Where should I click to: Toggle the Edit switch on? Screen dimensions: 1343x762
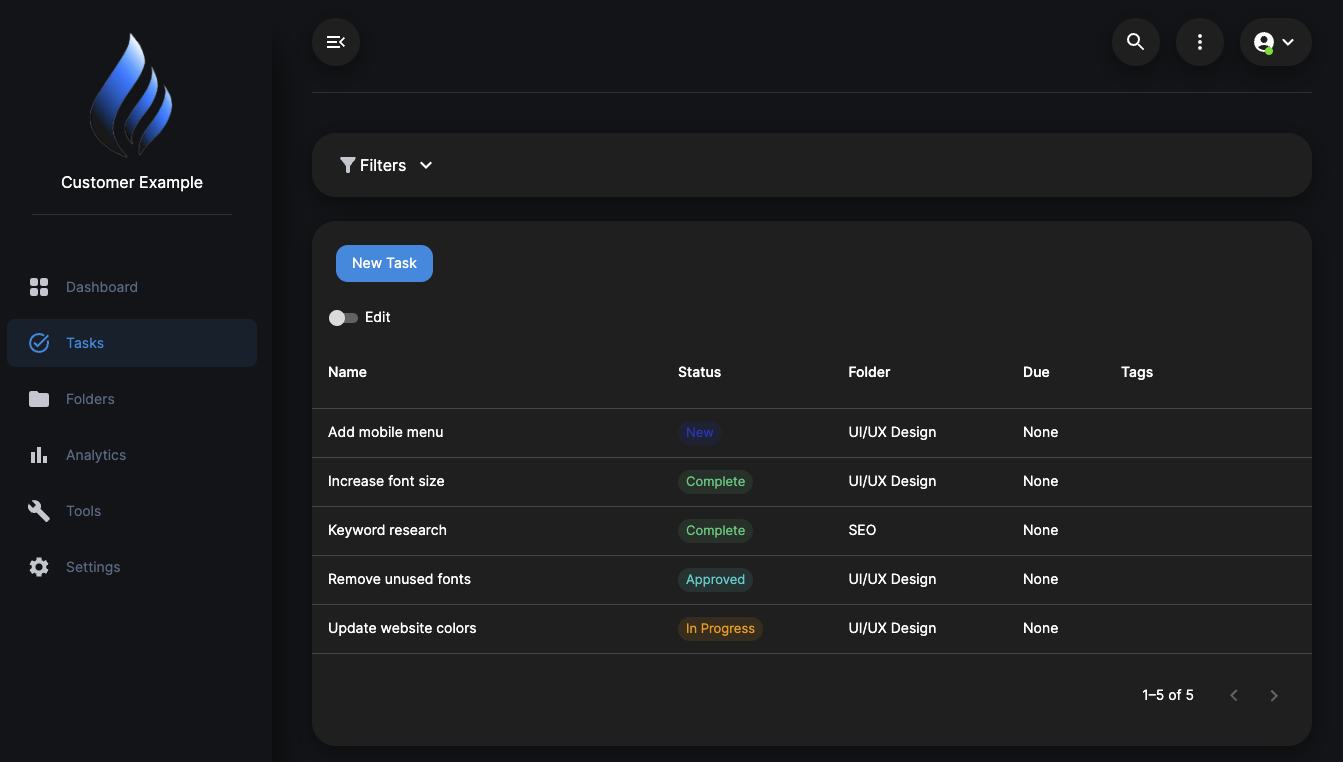343,318
